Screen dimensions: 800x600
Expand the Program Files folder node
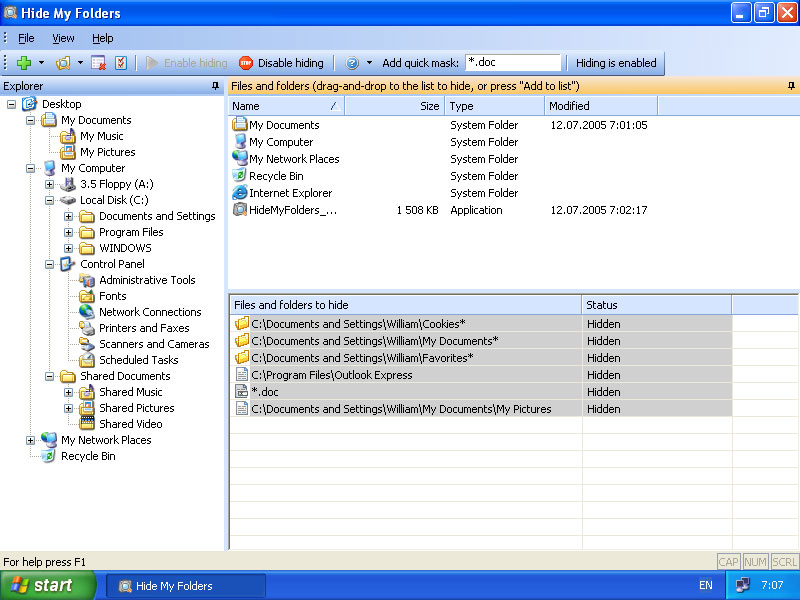68,232
